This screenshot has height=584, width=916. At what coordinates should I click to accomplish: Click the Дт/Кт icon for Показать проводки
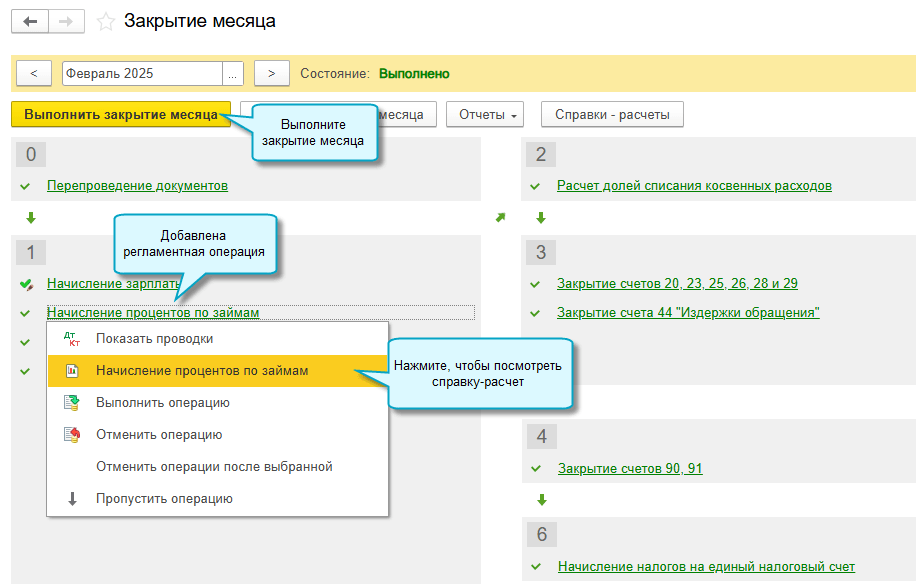(x=71, y=339)
